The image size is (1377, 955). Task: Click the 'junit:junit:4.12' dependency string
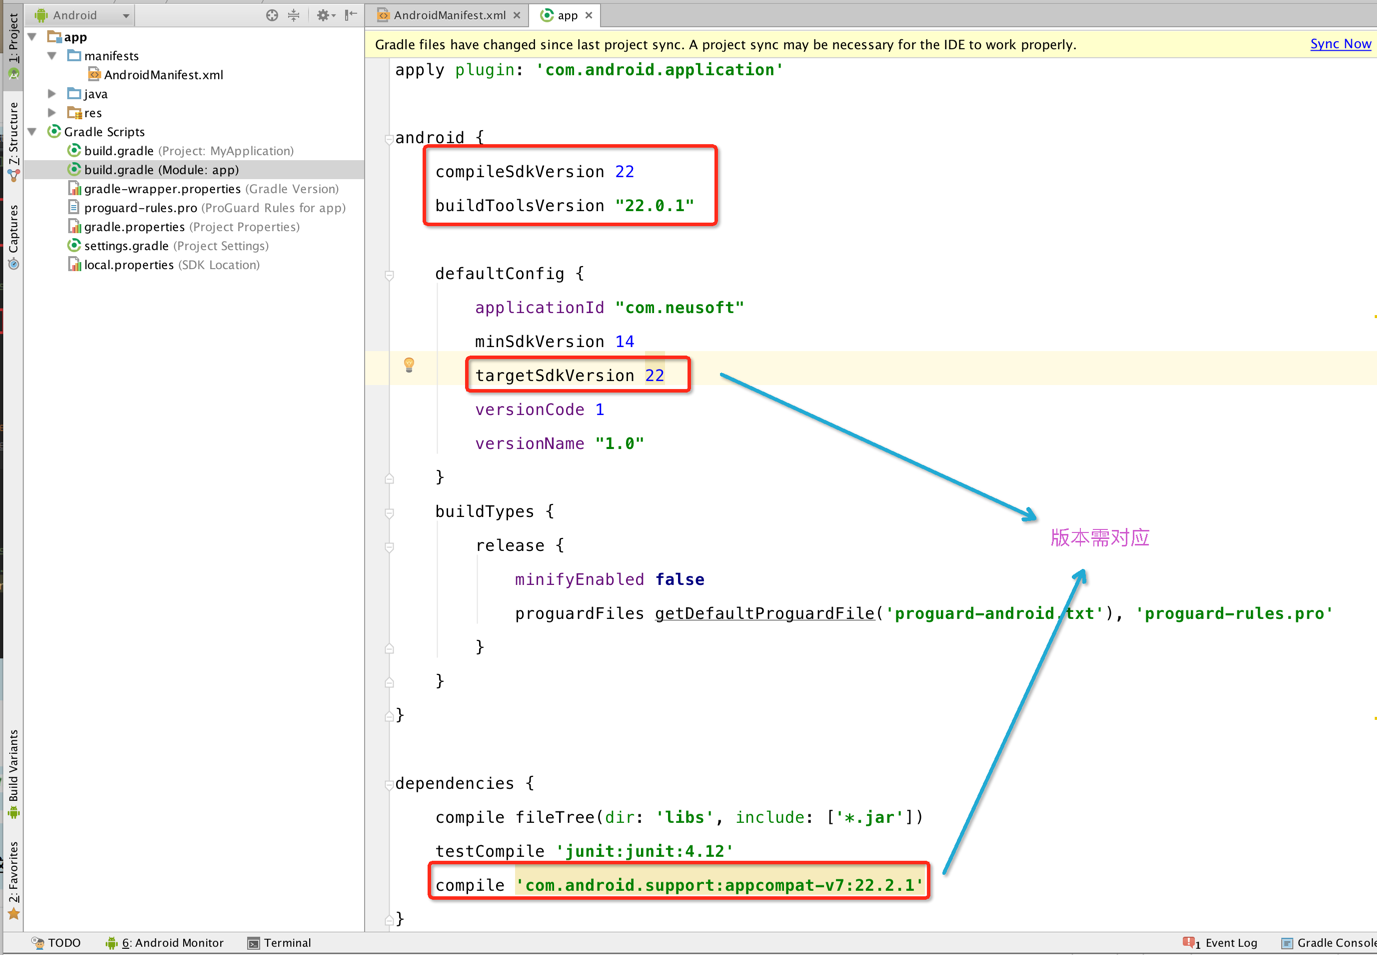coord(645,852)
